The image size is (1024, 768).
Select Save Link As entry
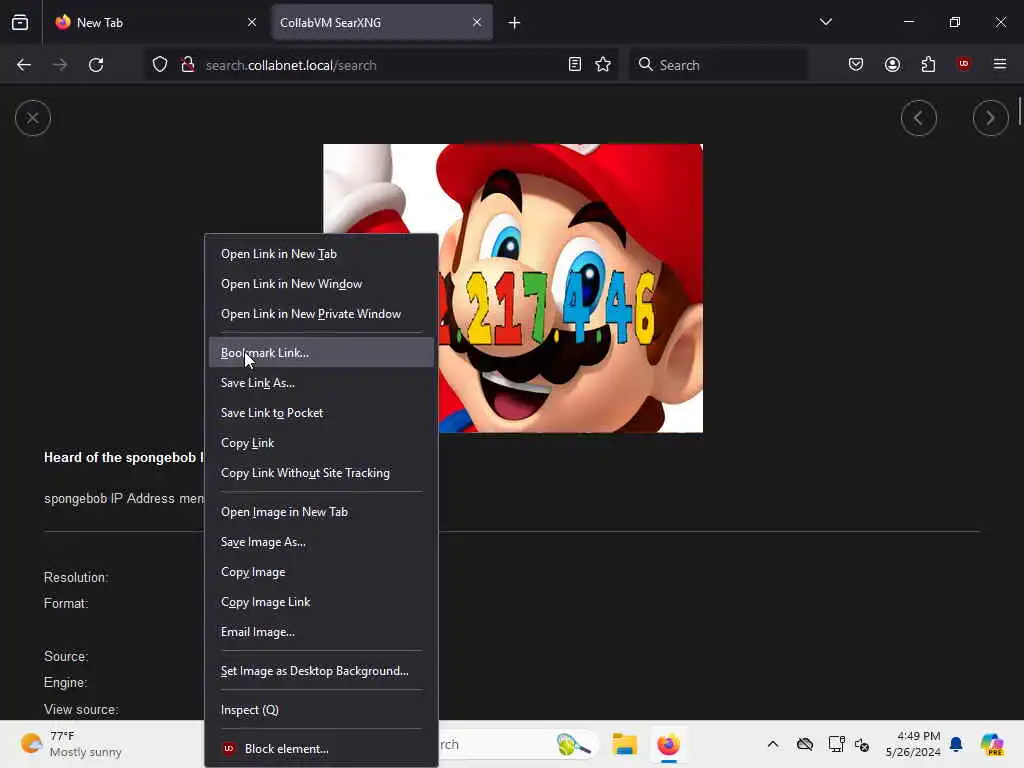[x=321, y=383]
